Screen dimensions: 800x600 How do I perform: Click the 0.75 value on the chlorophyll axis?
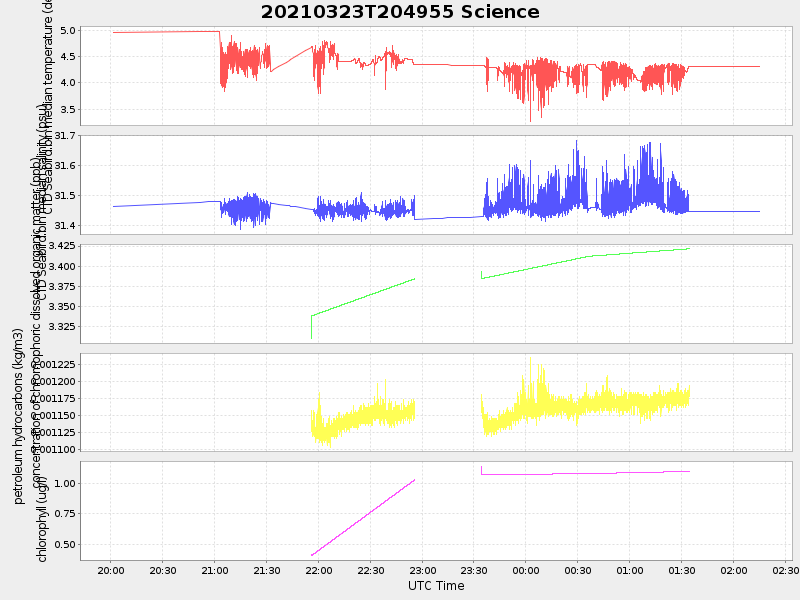(x=65, y=514)
